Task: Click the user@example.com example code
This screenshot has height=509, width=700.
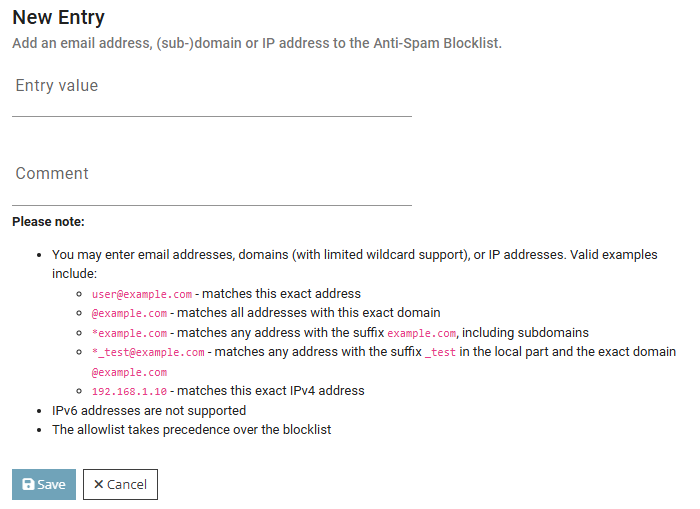Action: click(x=141, y=295)
